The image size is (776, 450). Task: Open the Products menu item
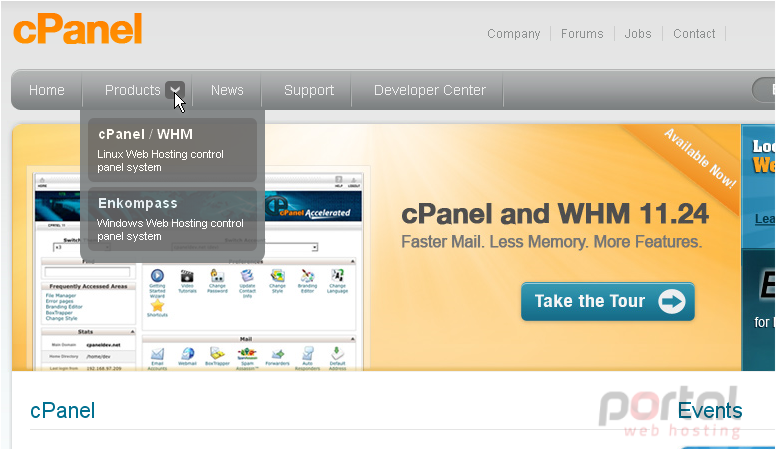tap(133, 90)
